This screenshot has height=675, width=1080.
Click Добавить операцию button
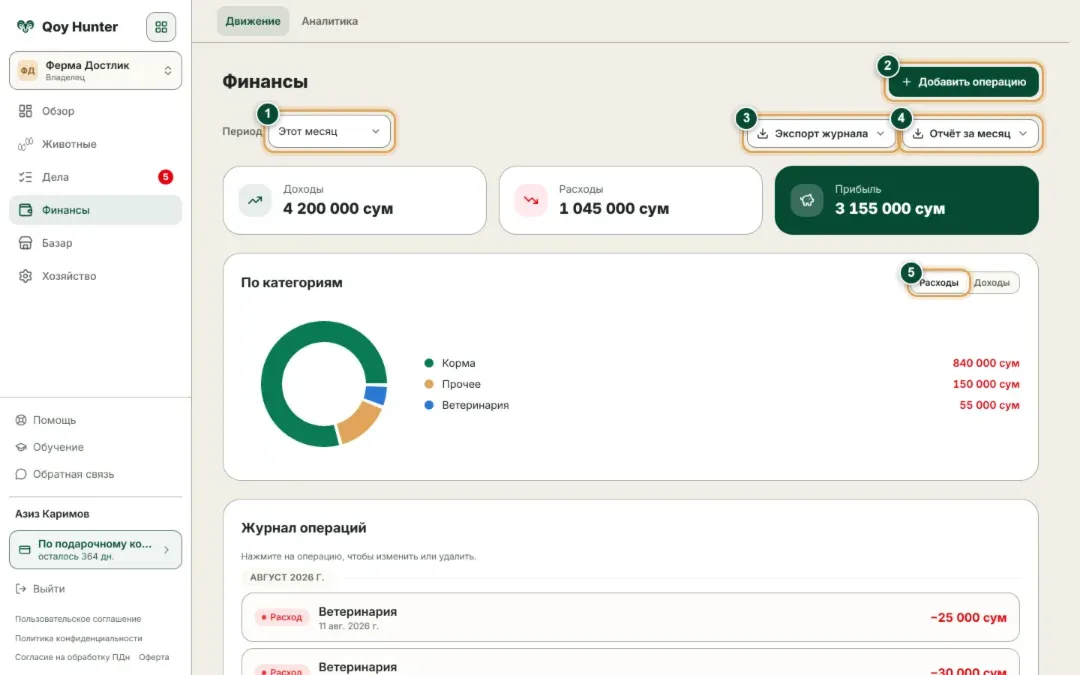tap(964, 82)
